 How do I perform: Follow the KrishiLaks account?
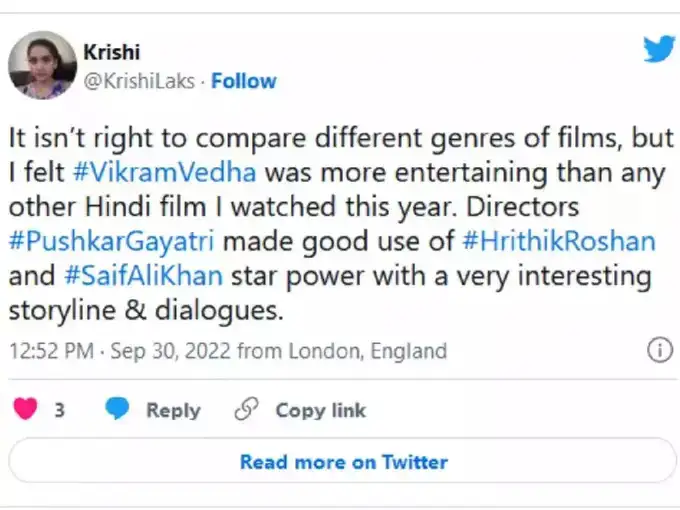click(x=244, y=80)
